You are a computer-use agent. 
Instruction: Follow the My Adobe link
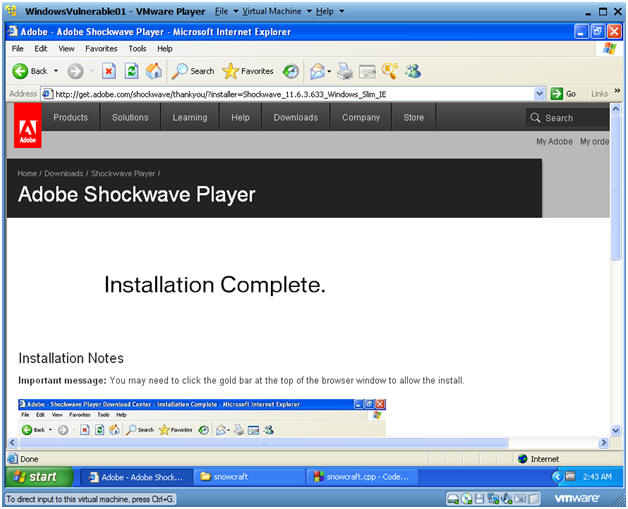coord(554,141)
